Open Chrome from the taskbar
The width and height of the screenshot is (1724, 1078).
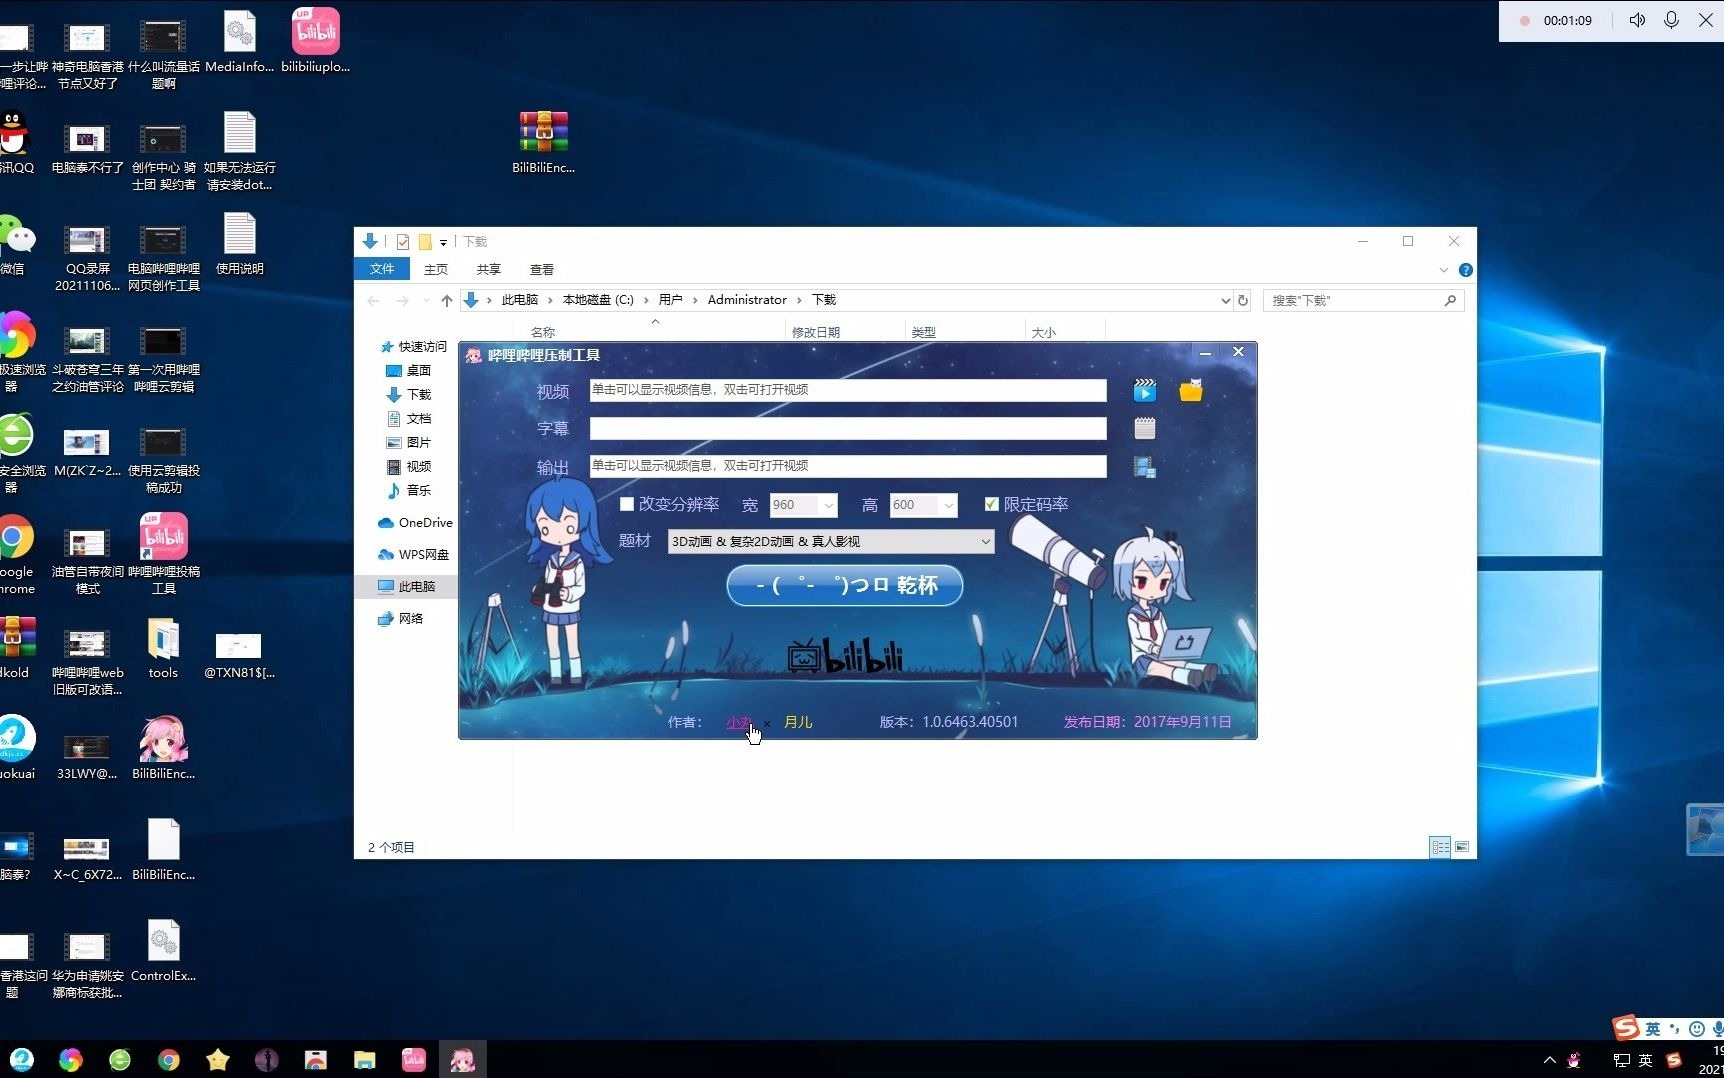click(x=169, y=1060)
